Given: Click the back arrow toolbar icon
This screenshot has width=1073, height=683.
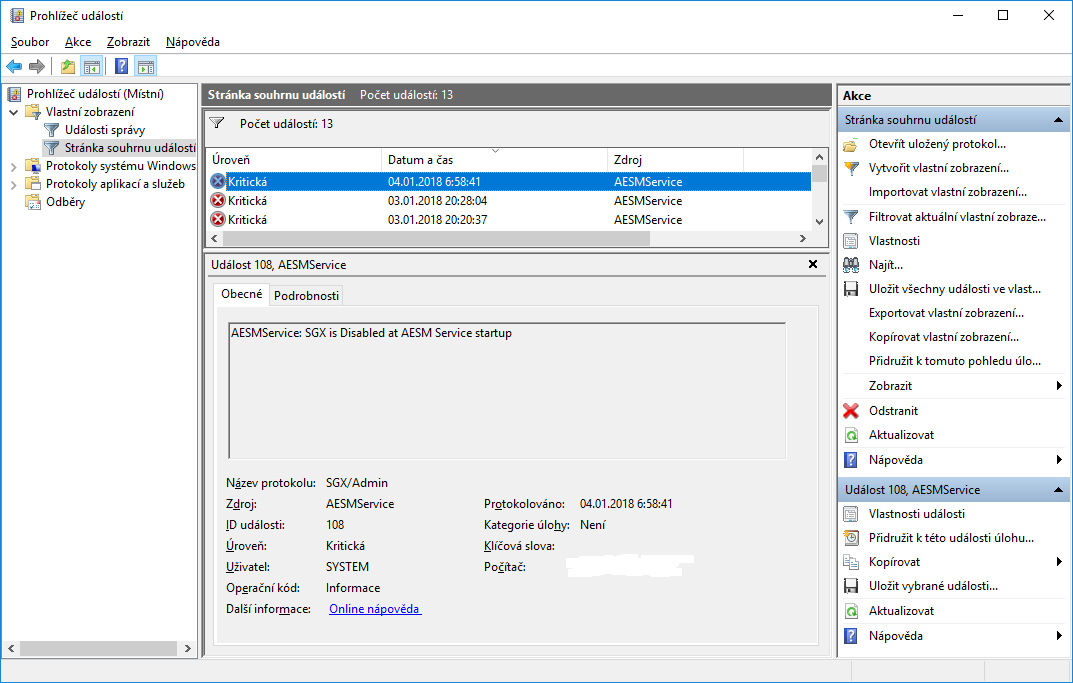Looking at the screenshot, I should point(14,67).
